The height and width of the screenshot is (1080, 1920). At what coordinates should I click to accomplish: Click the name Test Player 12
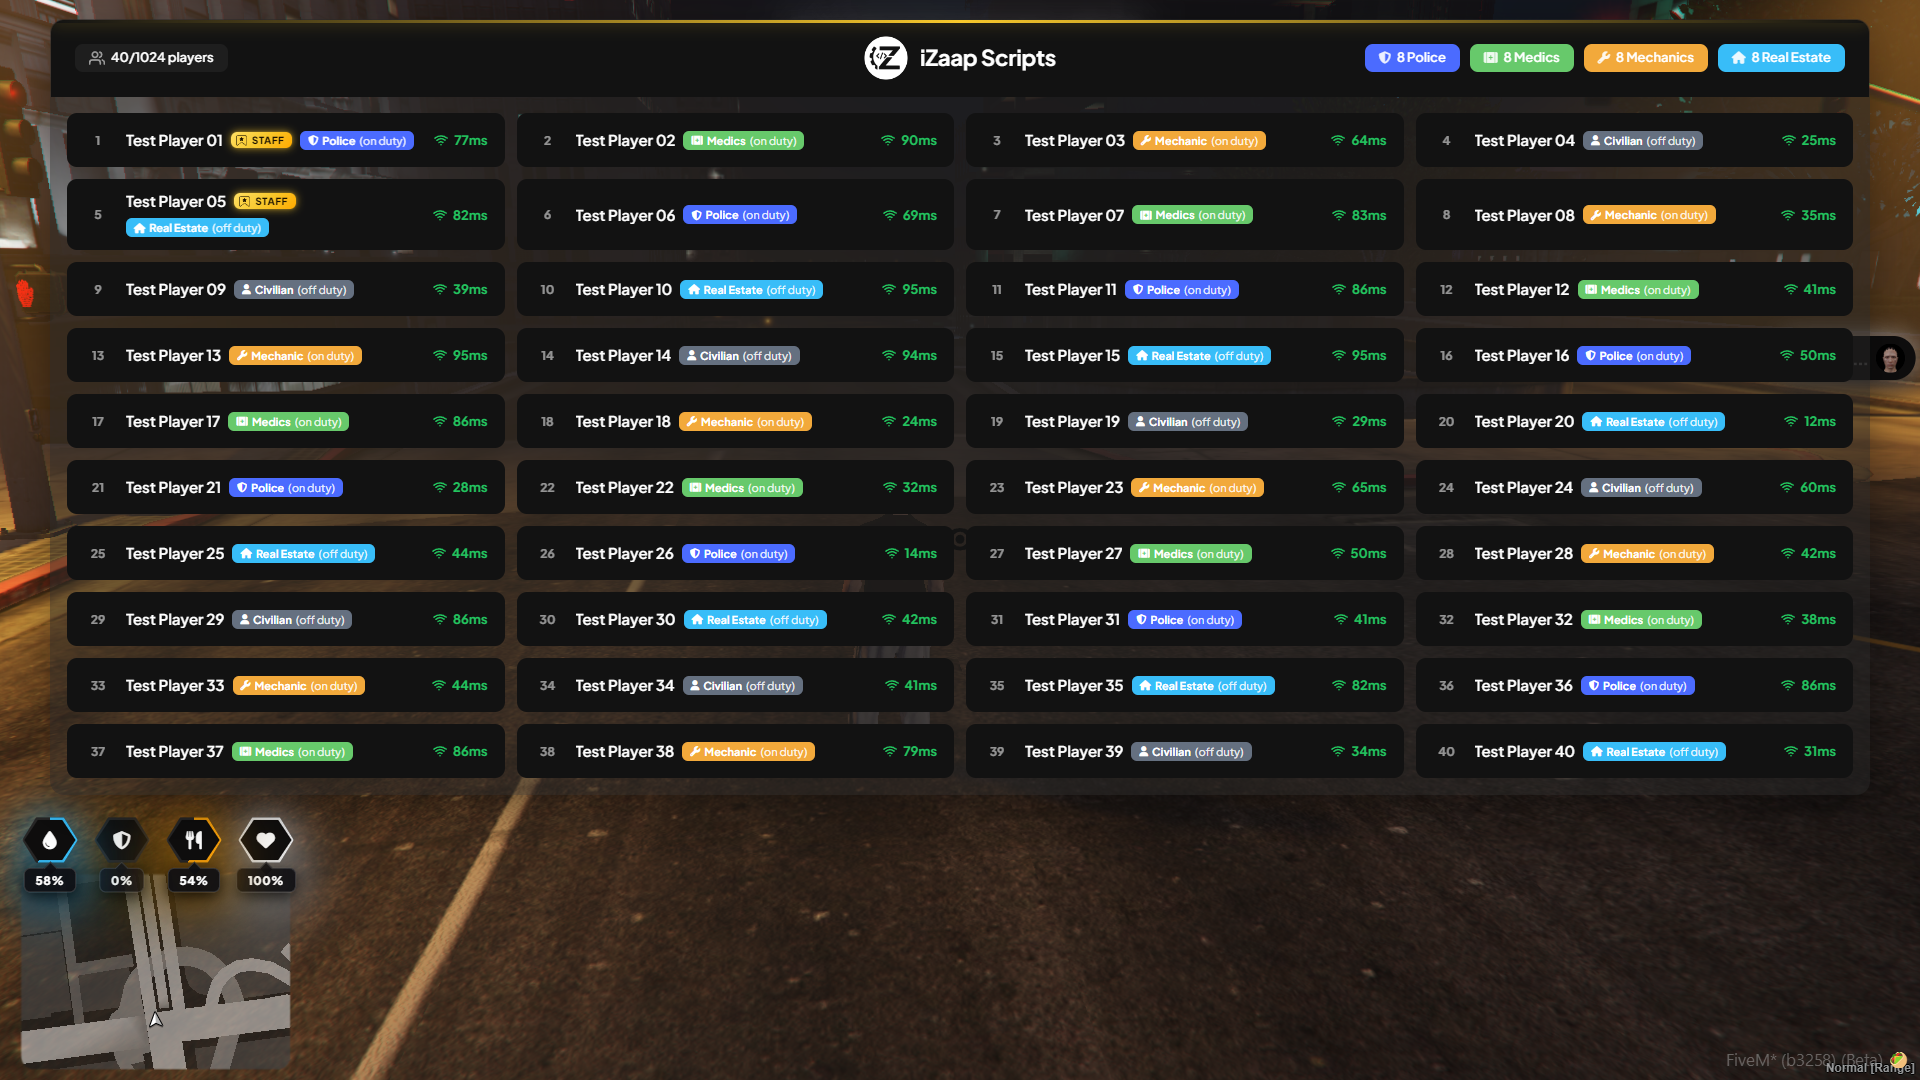tap(1521, 289)
